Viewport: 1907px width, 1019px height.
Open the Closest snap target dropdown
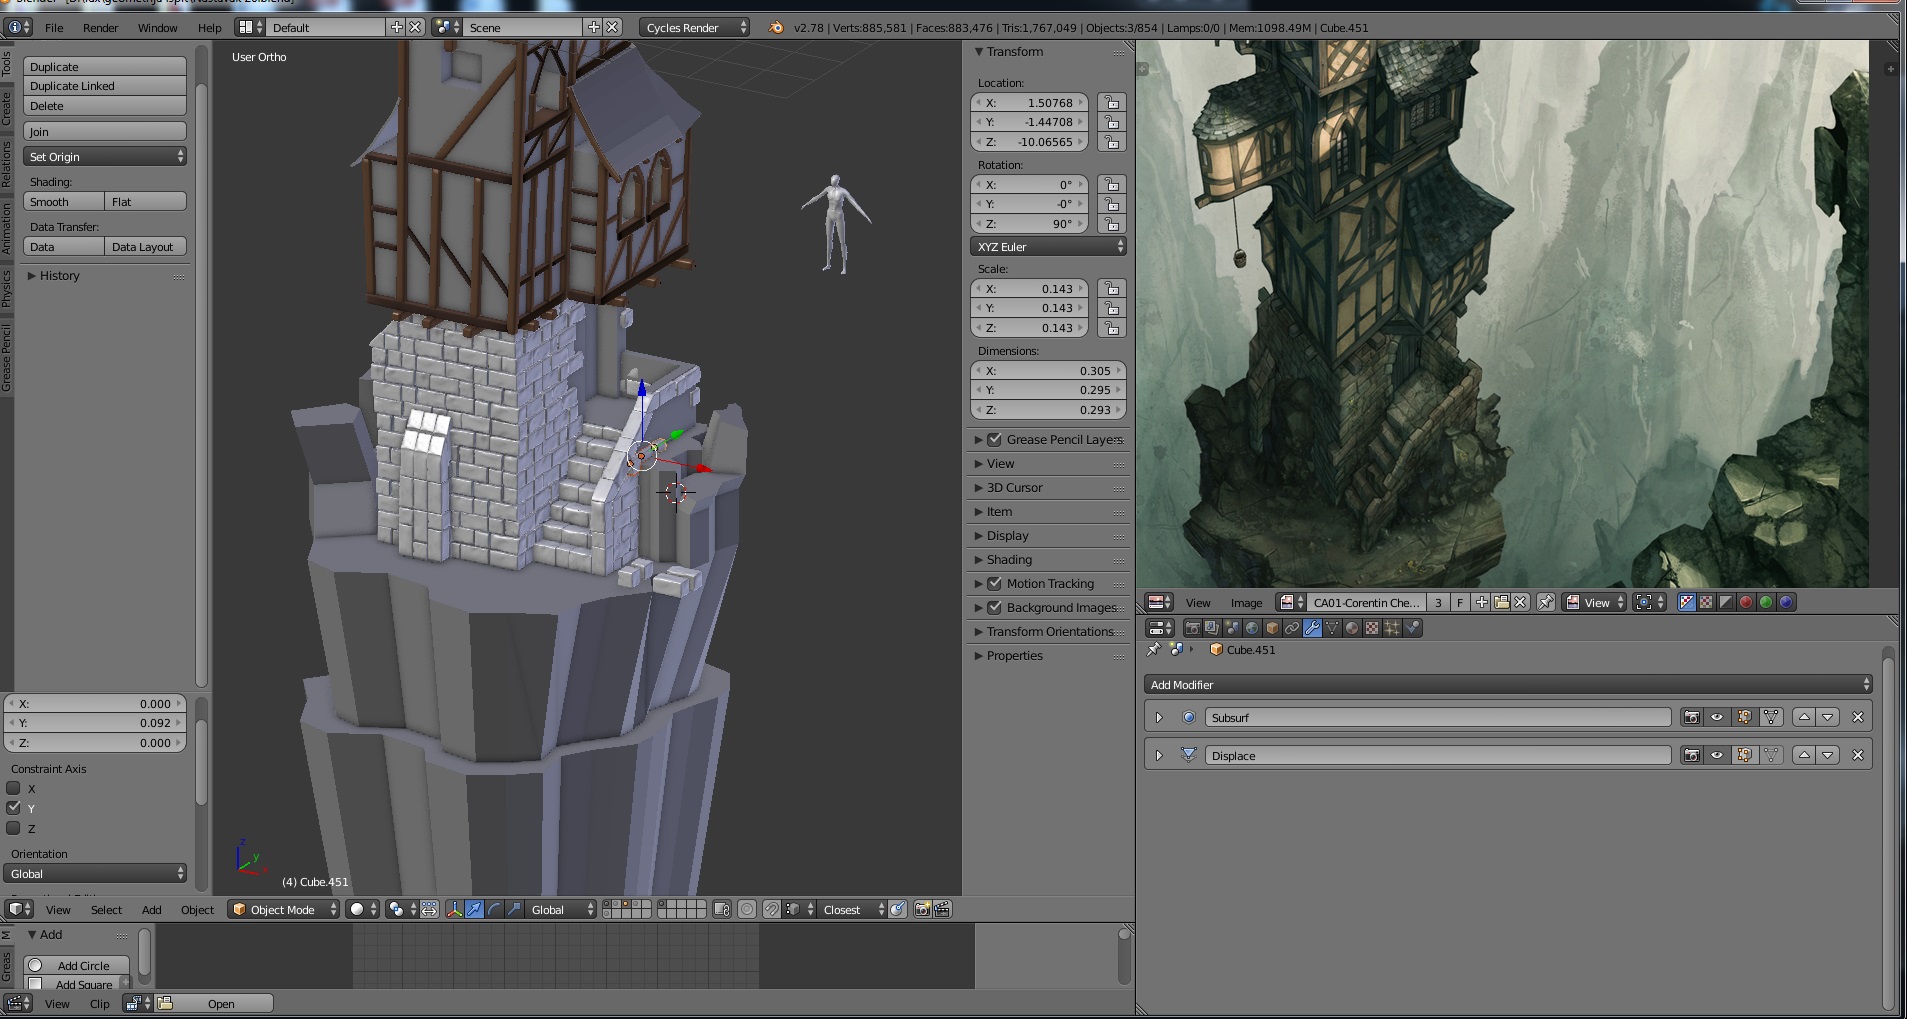coord(852,909)
